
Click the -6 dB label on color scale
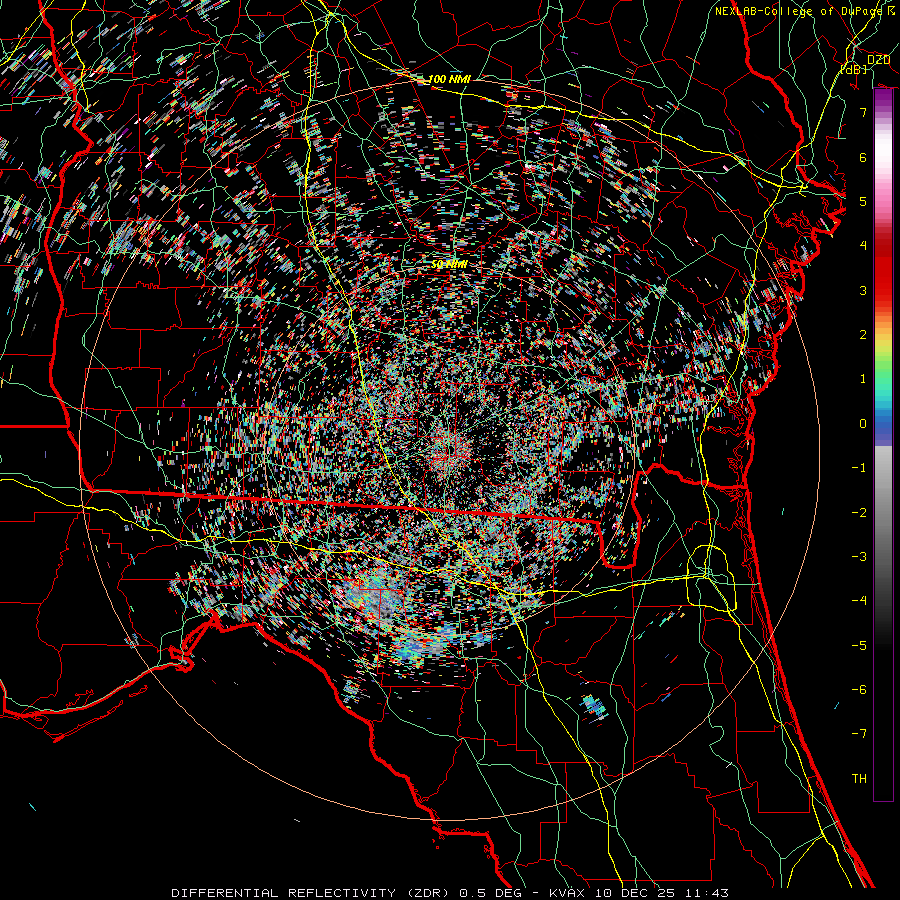tap(859, 690)
